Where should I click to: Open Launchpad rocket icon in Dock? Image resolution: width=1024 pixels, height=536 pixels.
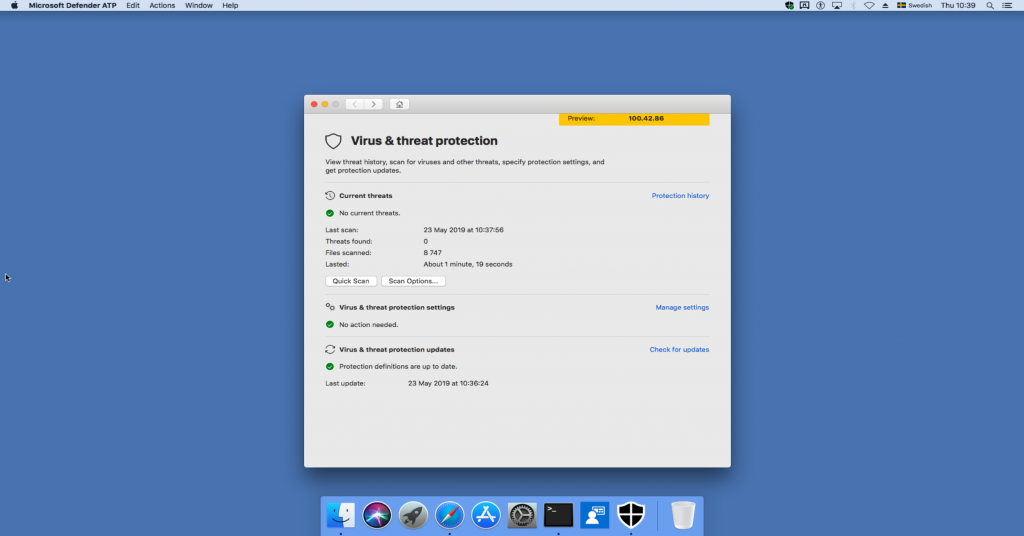point(413,515)
